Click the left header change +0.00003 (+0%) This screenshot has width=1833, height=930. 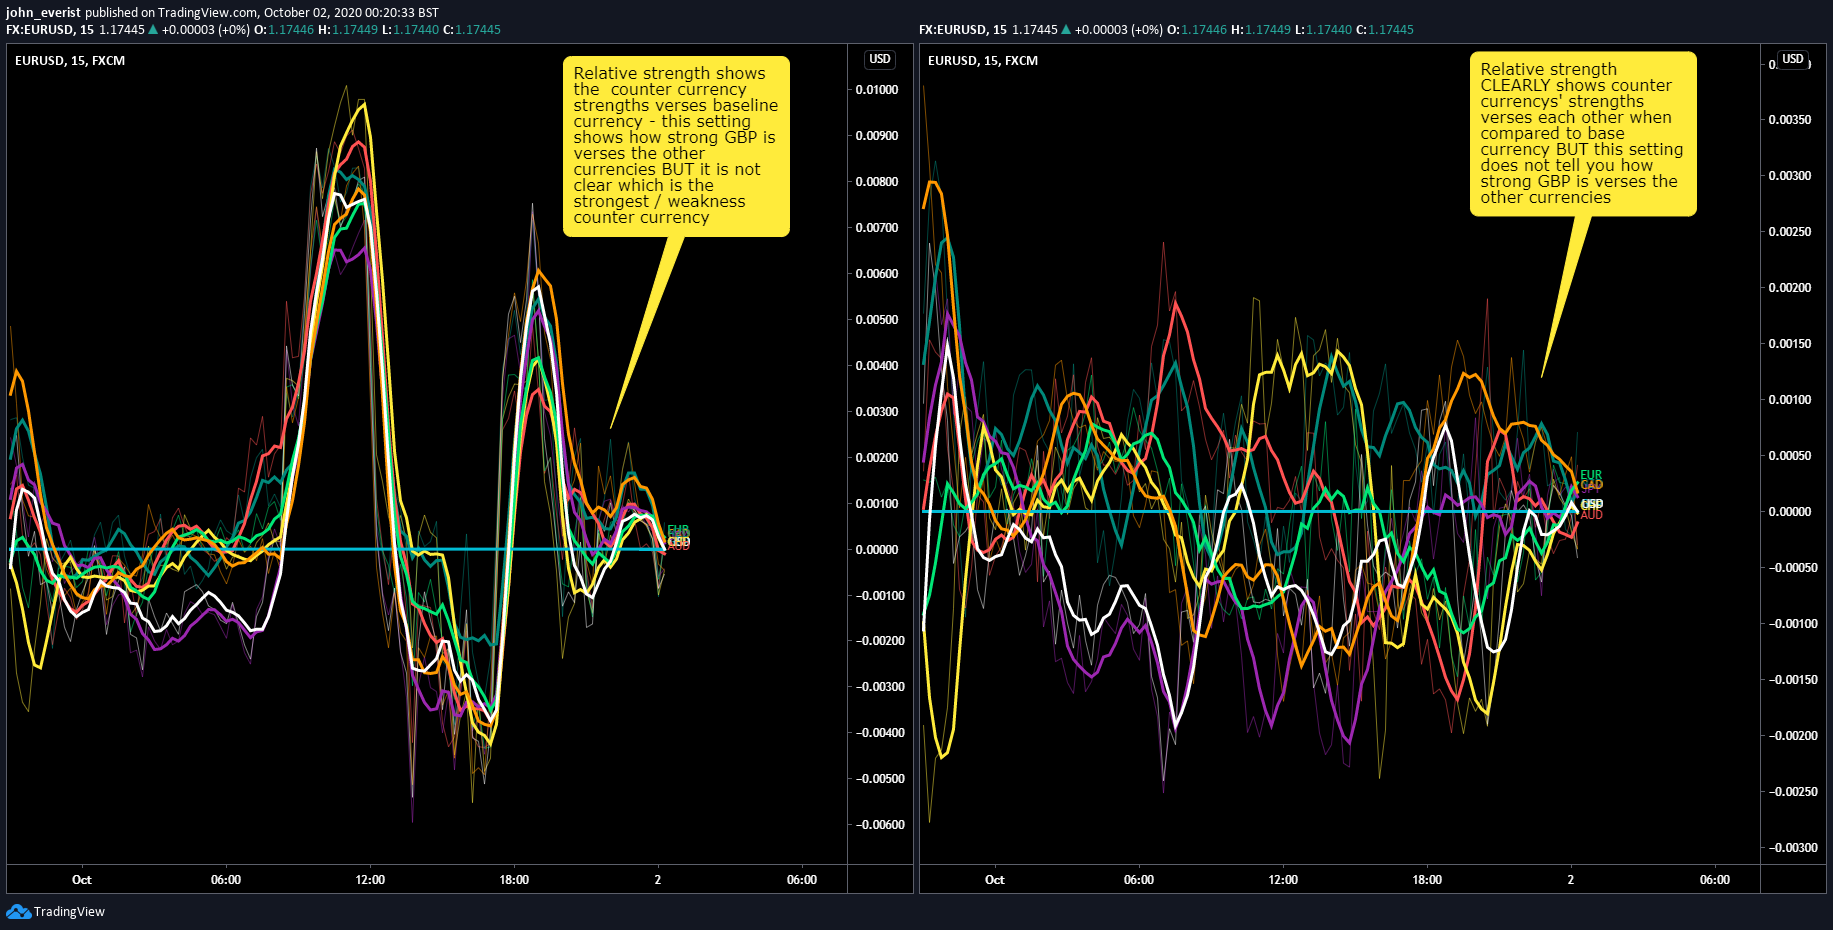tap(206, 30)
